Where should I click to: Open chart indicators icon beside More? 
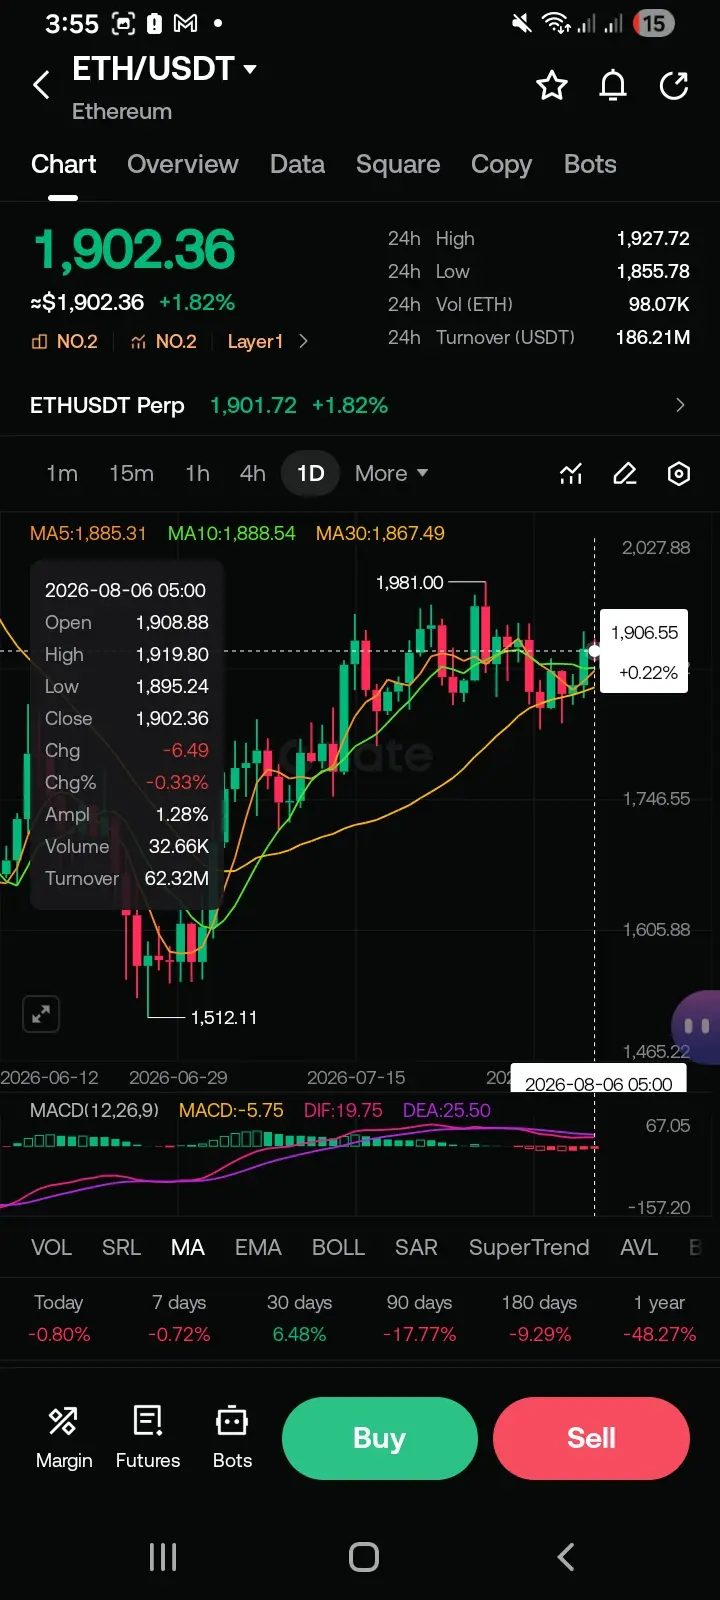pos(571,473)
